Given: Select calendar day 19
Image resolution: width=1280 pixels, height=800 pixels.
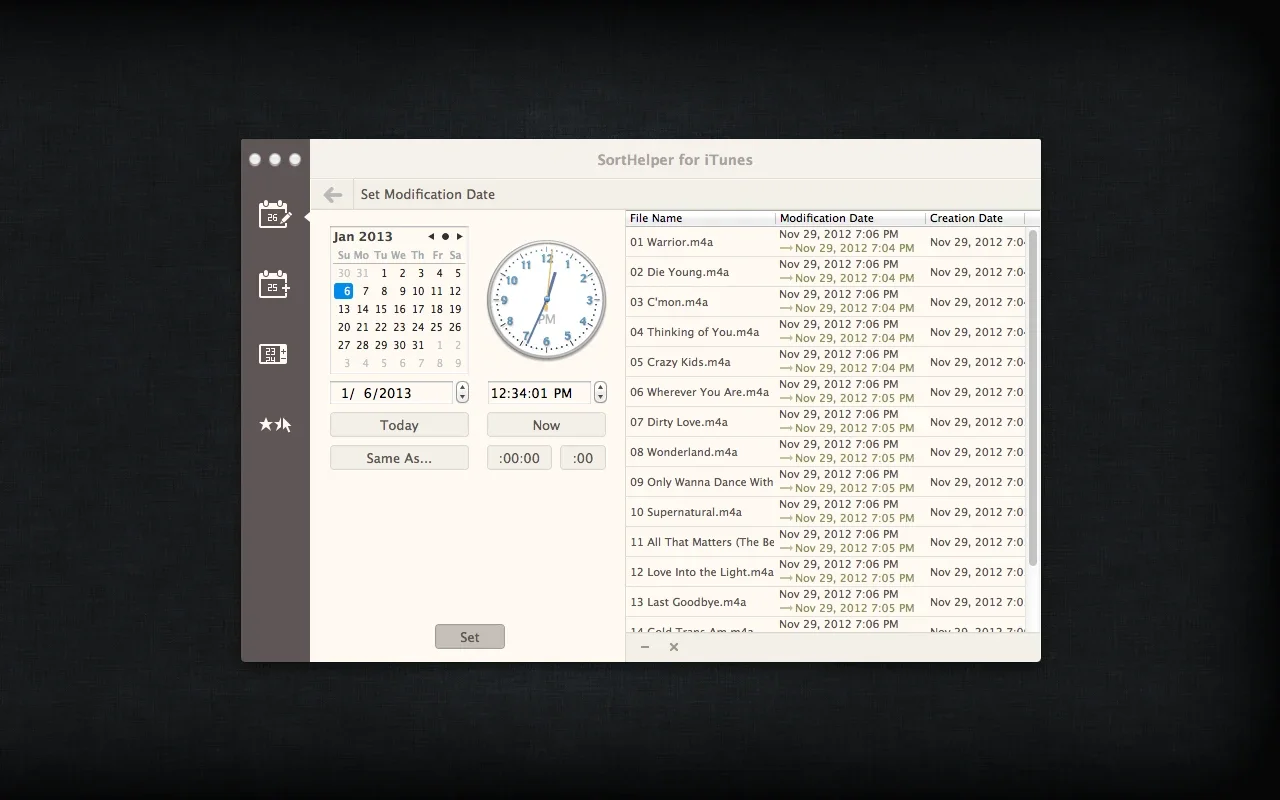Looking at the screenshot, I should (x=455, y=309).
